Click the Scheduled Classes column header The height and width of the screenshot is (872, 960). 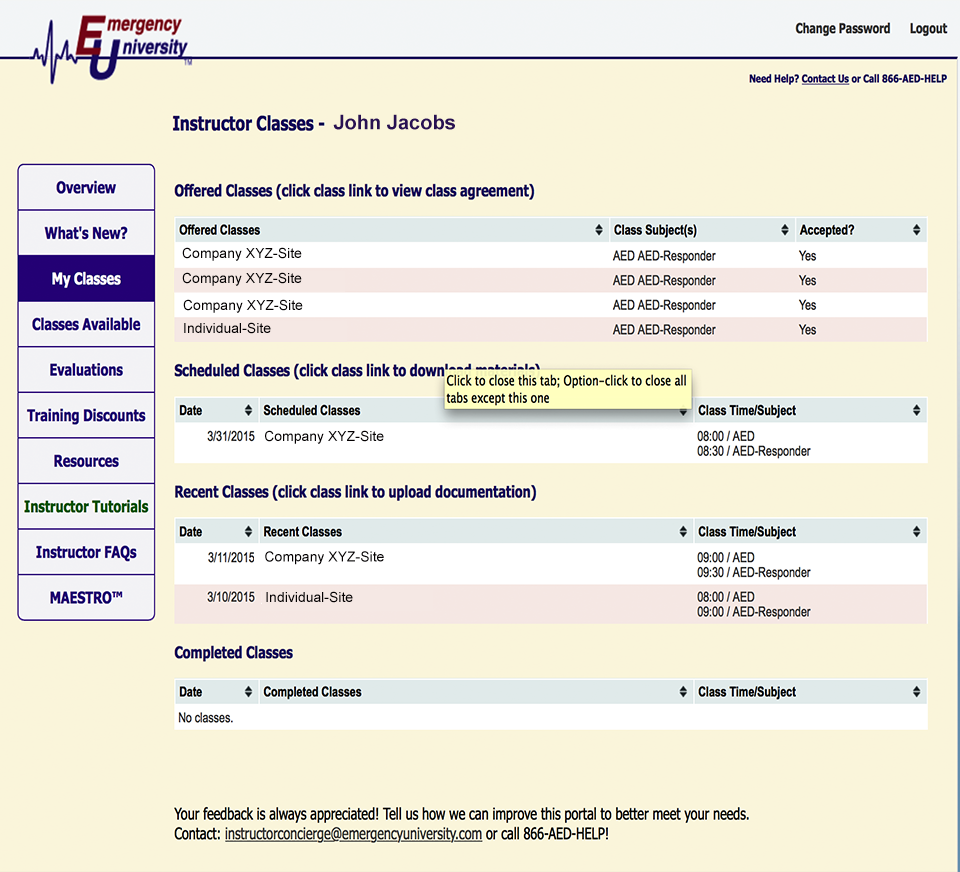click(x=476, y=410)
